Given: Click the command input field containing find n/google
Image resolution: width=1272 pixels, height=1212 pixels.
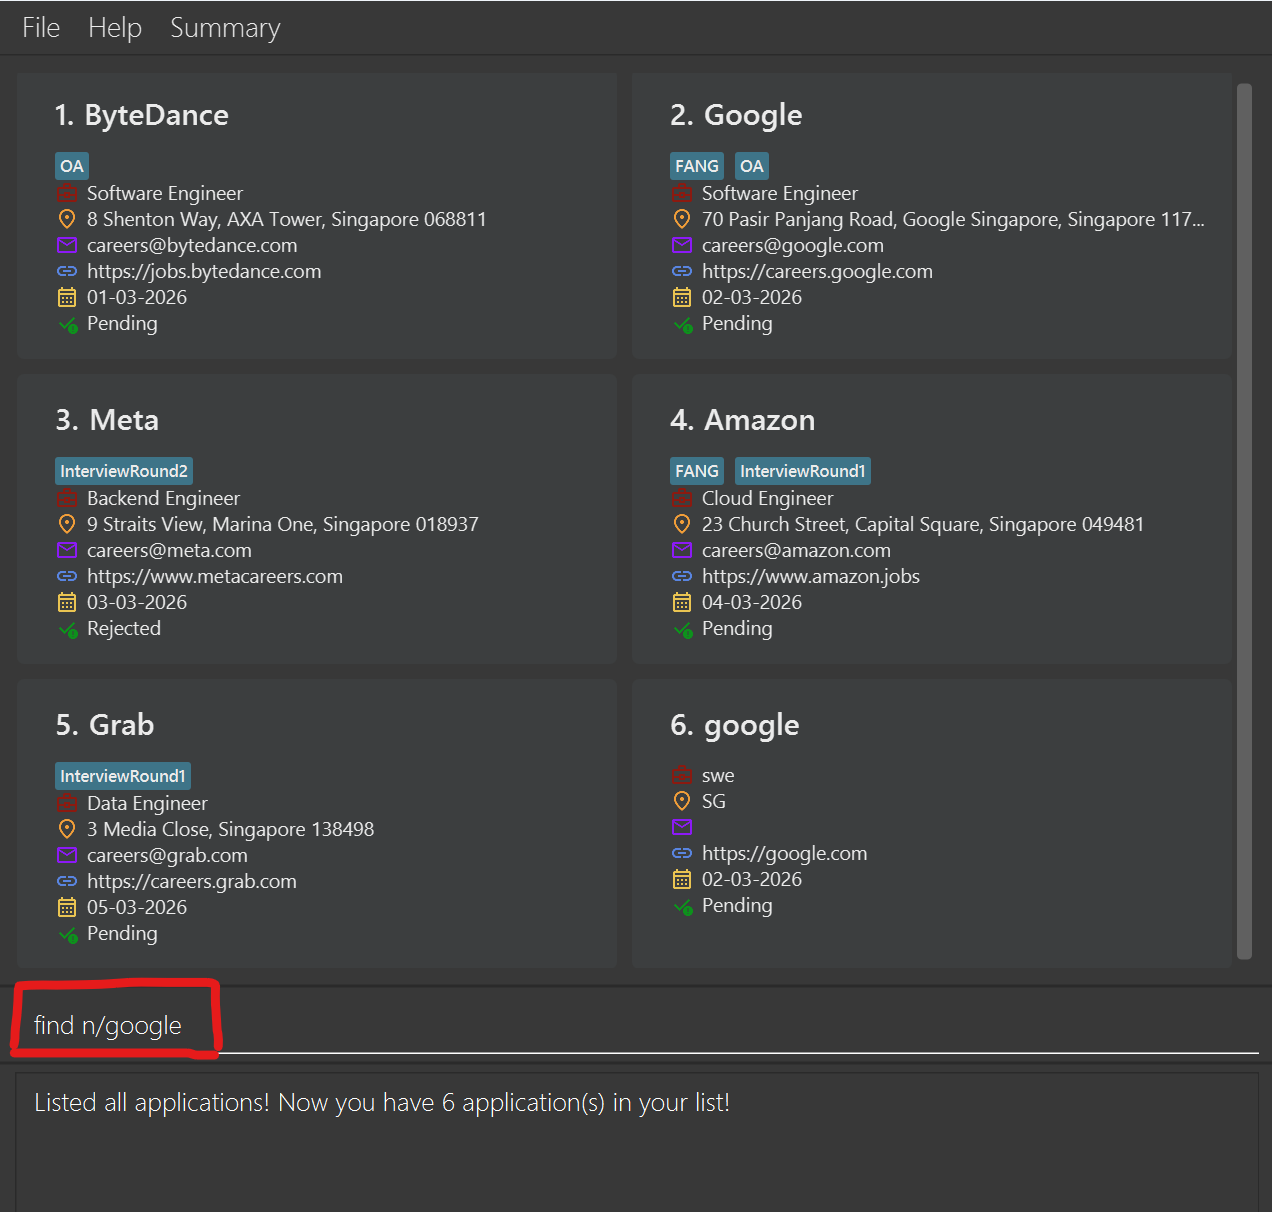Looking at the screenshot, I should 640,1026.
